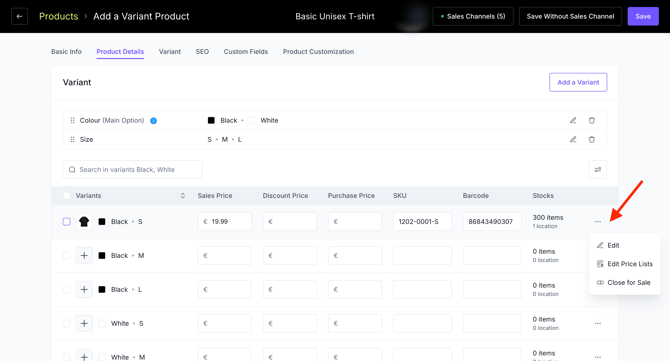The image size is (670, 361).
Task: Choose Edit Price Lists from context menu
Action: click(624, 264)
